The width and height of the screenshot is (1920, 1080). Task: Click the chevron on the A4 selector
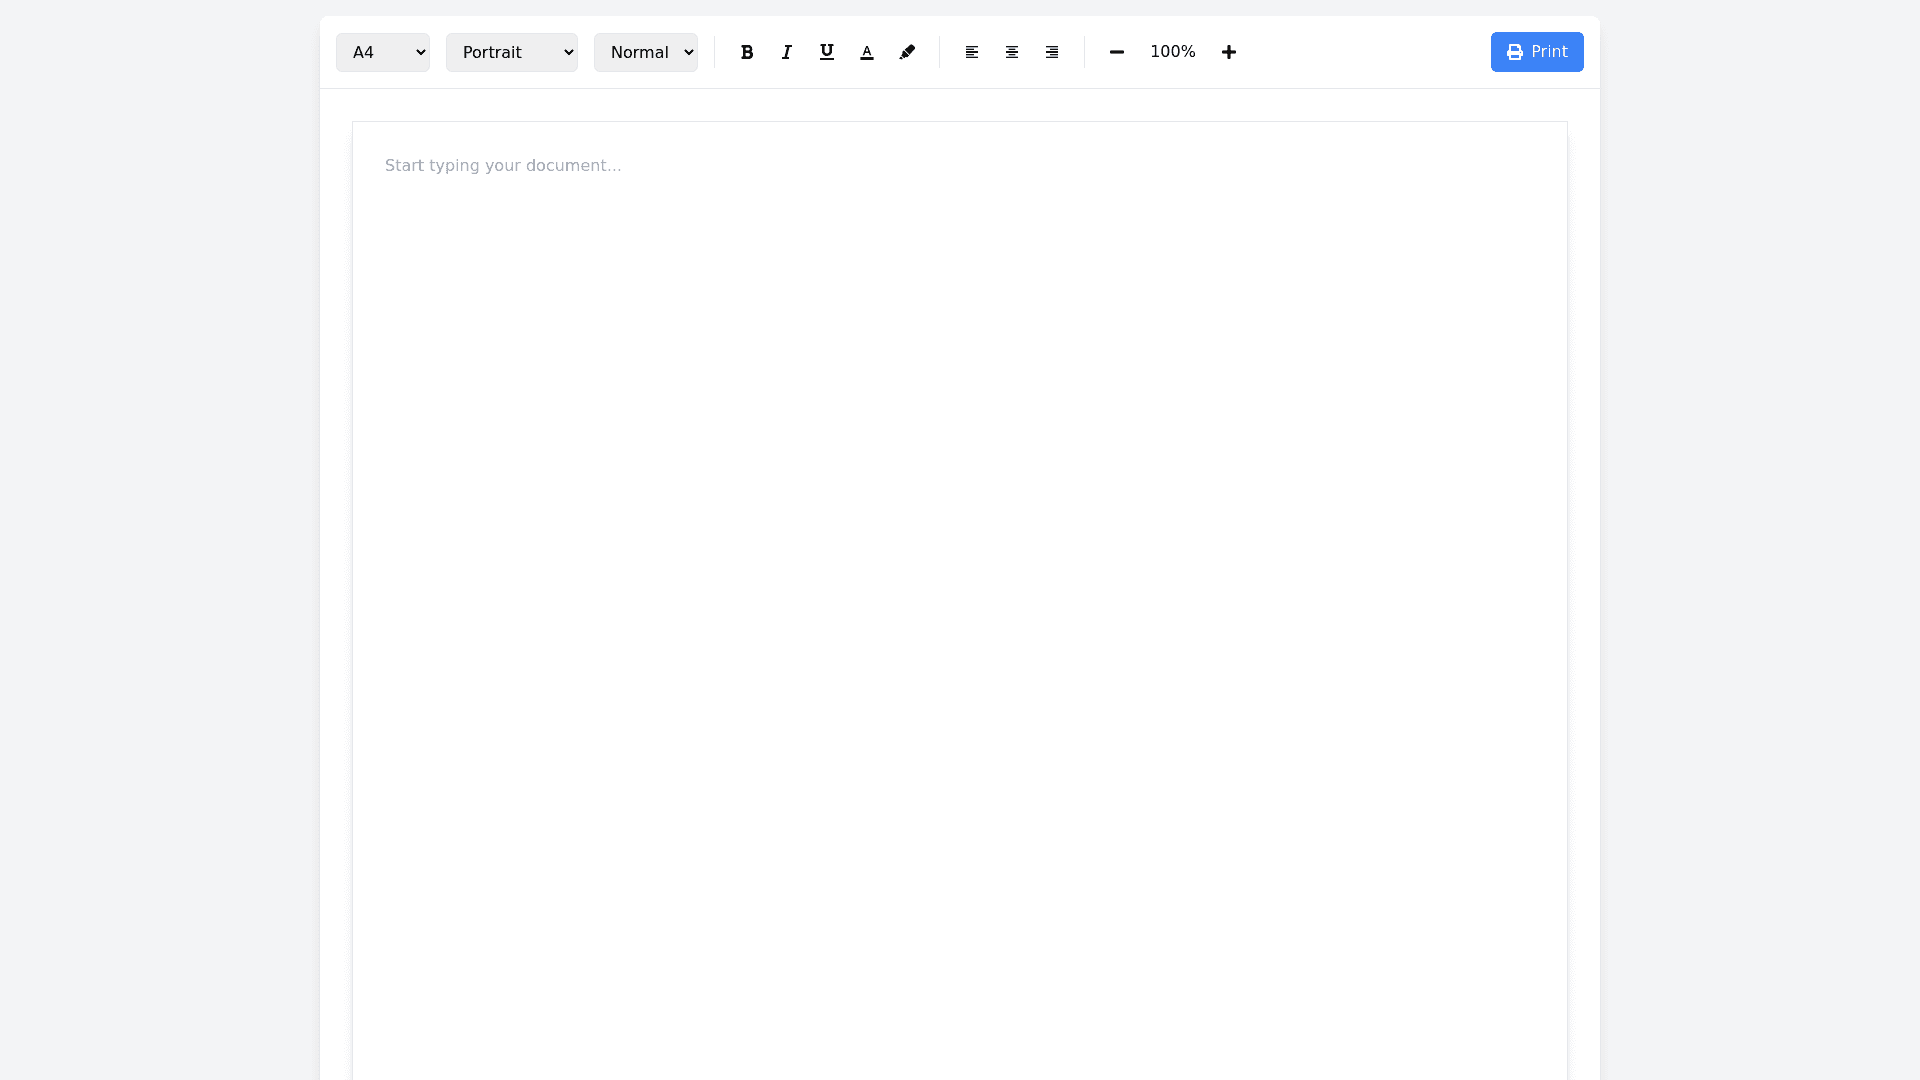click(420, 53)
